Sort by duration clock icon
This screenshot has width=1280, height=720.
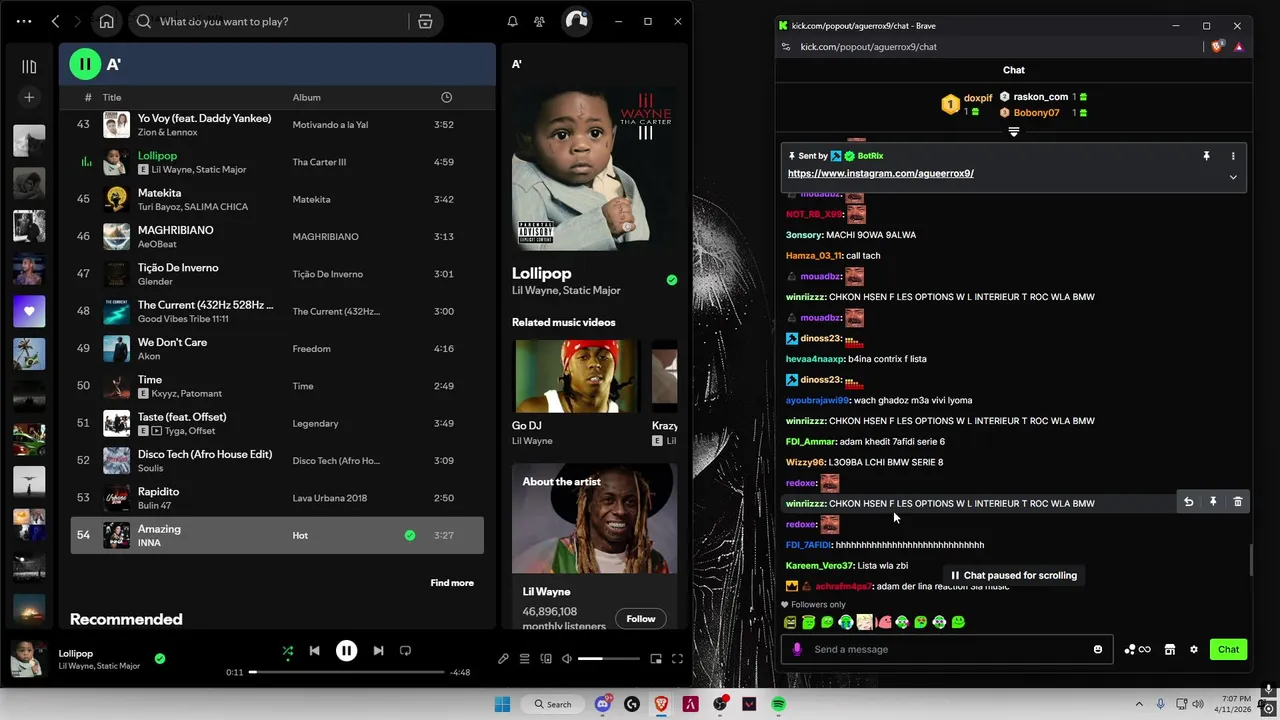pos(446,97)
